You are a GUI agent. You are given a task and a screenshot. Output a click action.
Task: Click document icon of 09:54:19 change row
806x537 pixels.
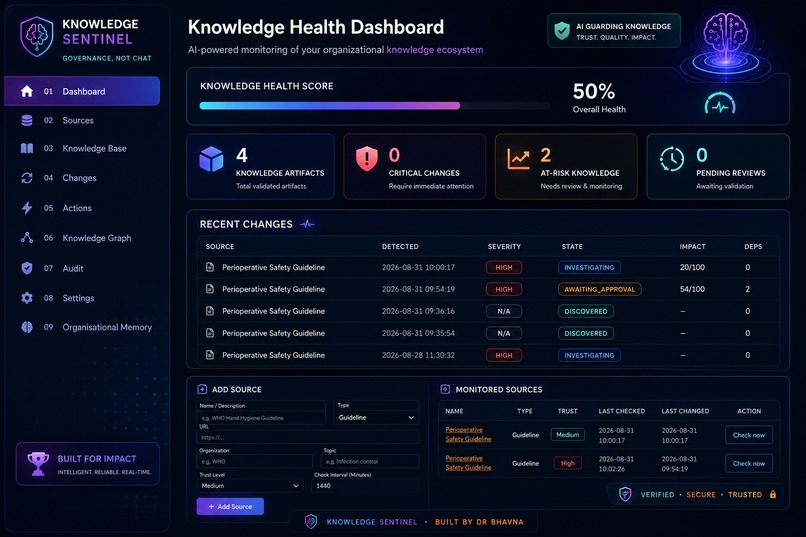coord(210,289)
